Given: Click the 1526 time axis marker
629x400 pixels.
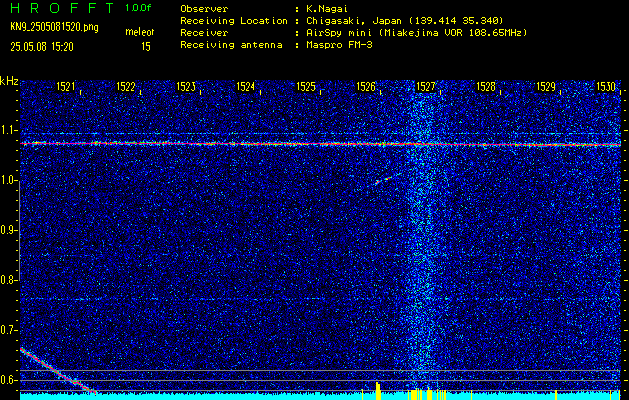Looking at the screenshot, I should point(366,86).
